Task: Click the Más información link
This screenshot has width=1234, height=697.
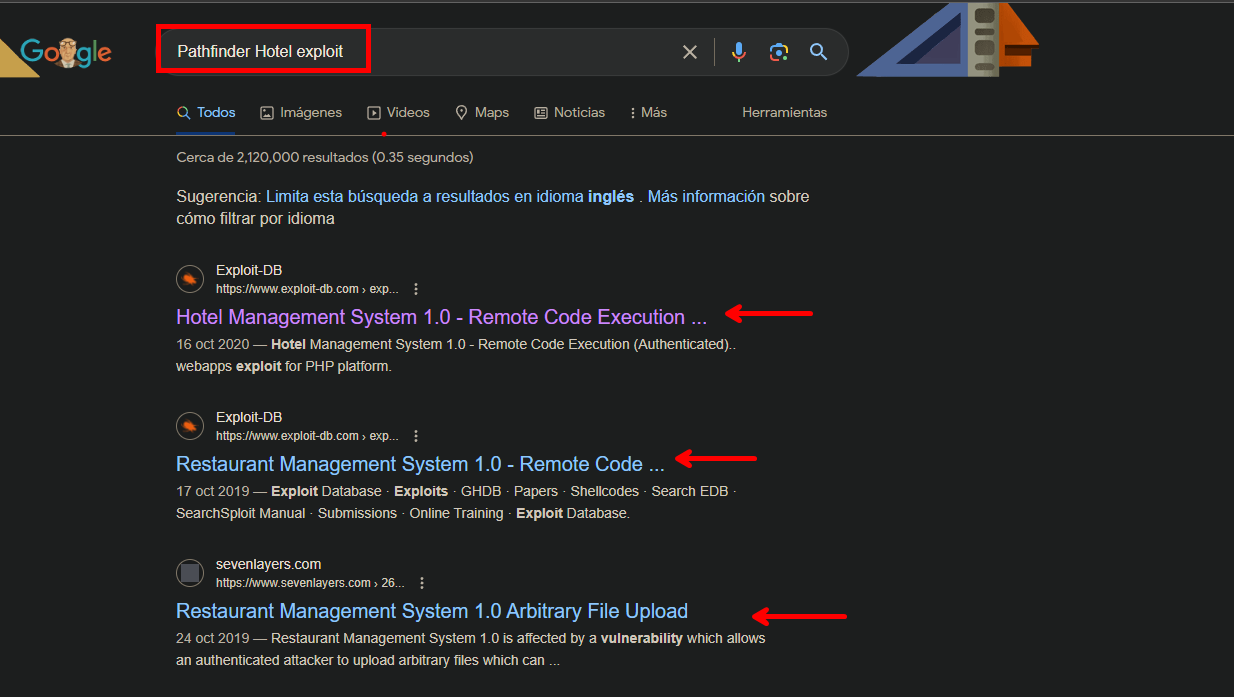Action: click(706, 197)
